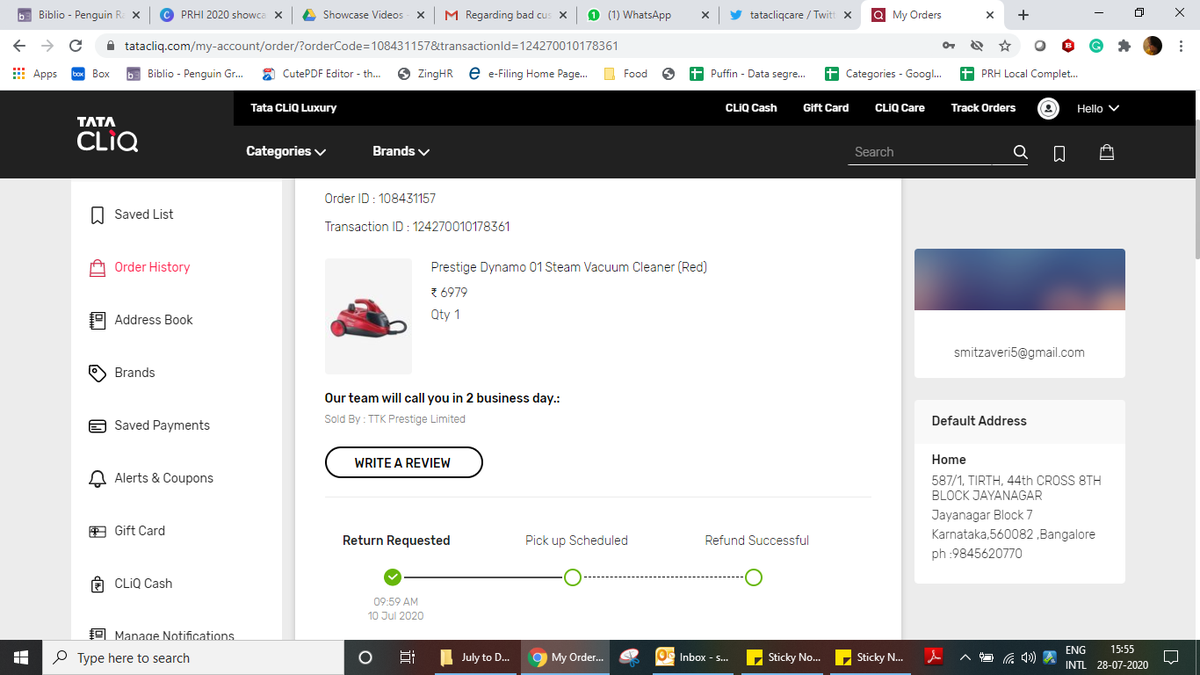Click the Brands tag icon in sidebar
The height and width of the screenshot is (675, 1200).
click(x=98, y=373)
